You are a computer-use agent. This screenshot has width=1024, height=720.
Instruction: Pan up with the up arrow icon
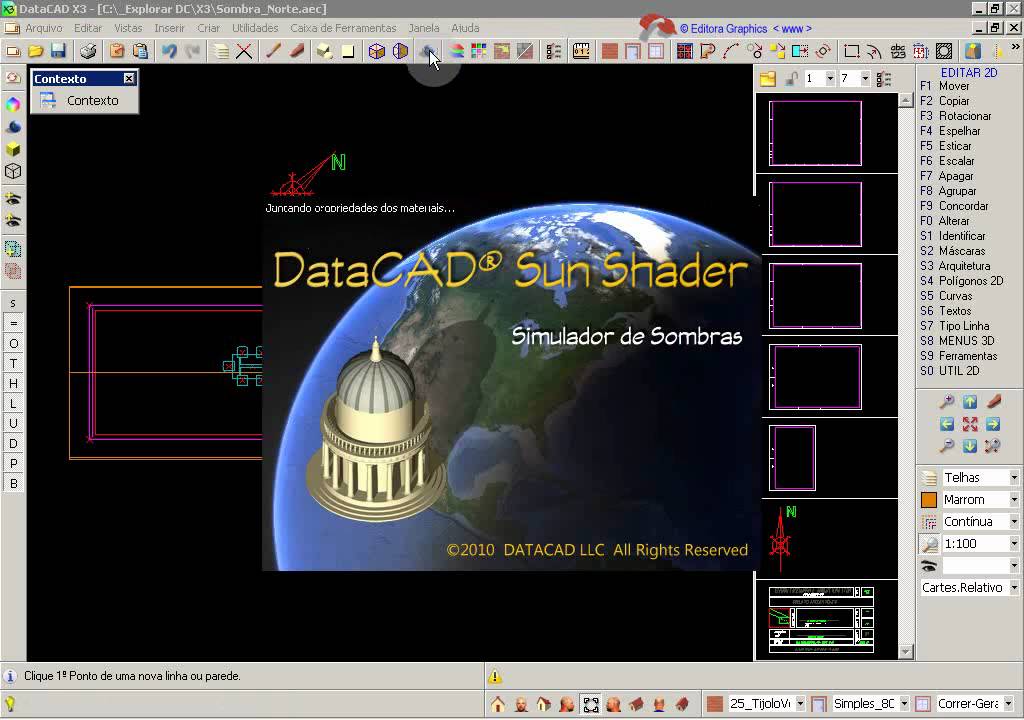click(x=970, y=401)
